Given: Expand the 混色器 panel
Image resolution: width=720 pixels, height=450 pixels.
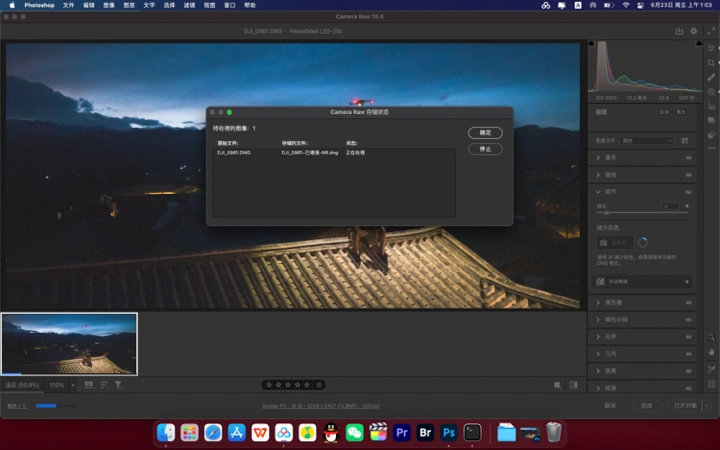Looking at the screenshot, I should (613, 302).
